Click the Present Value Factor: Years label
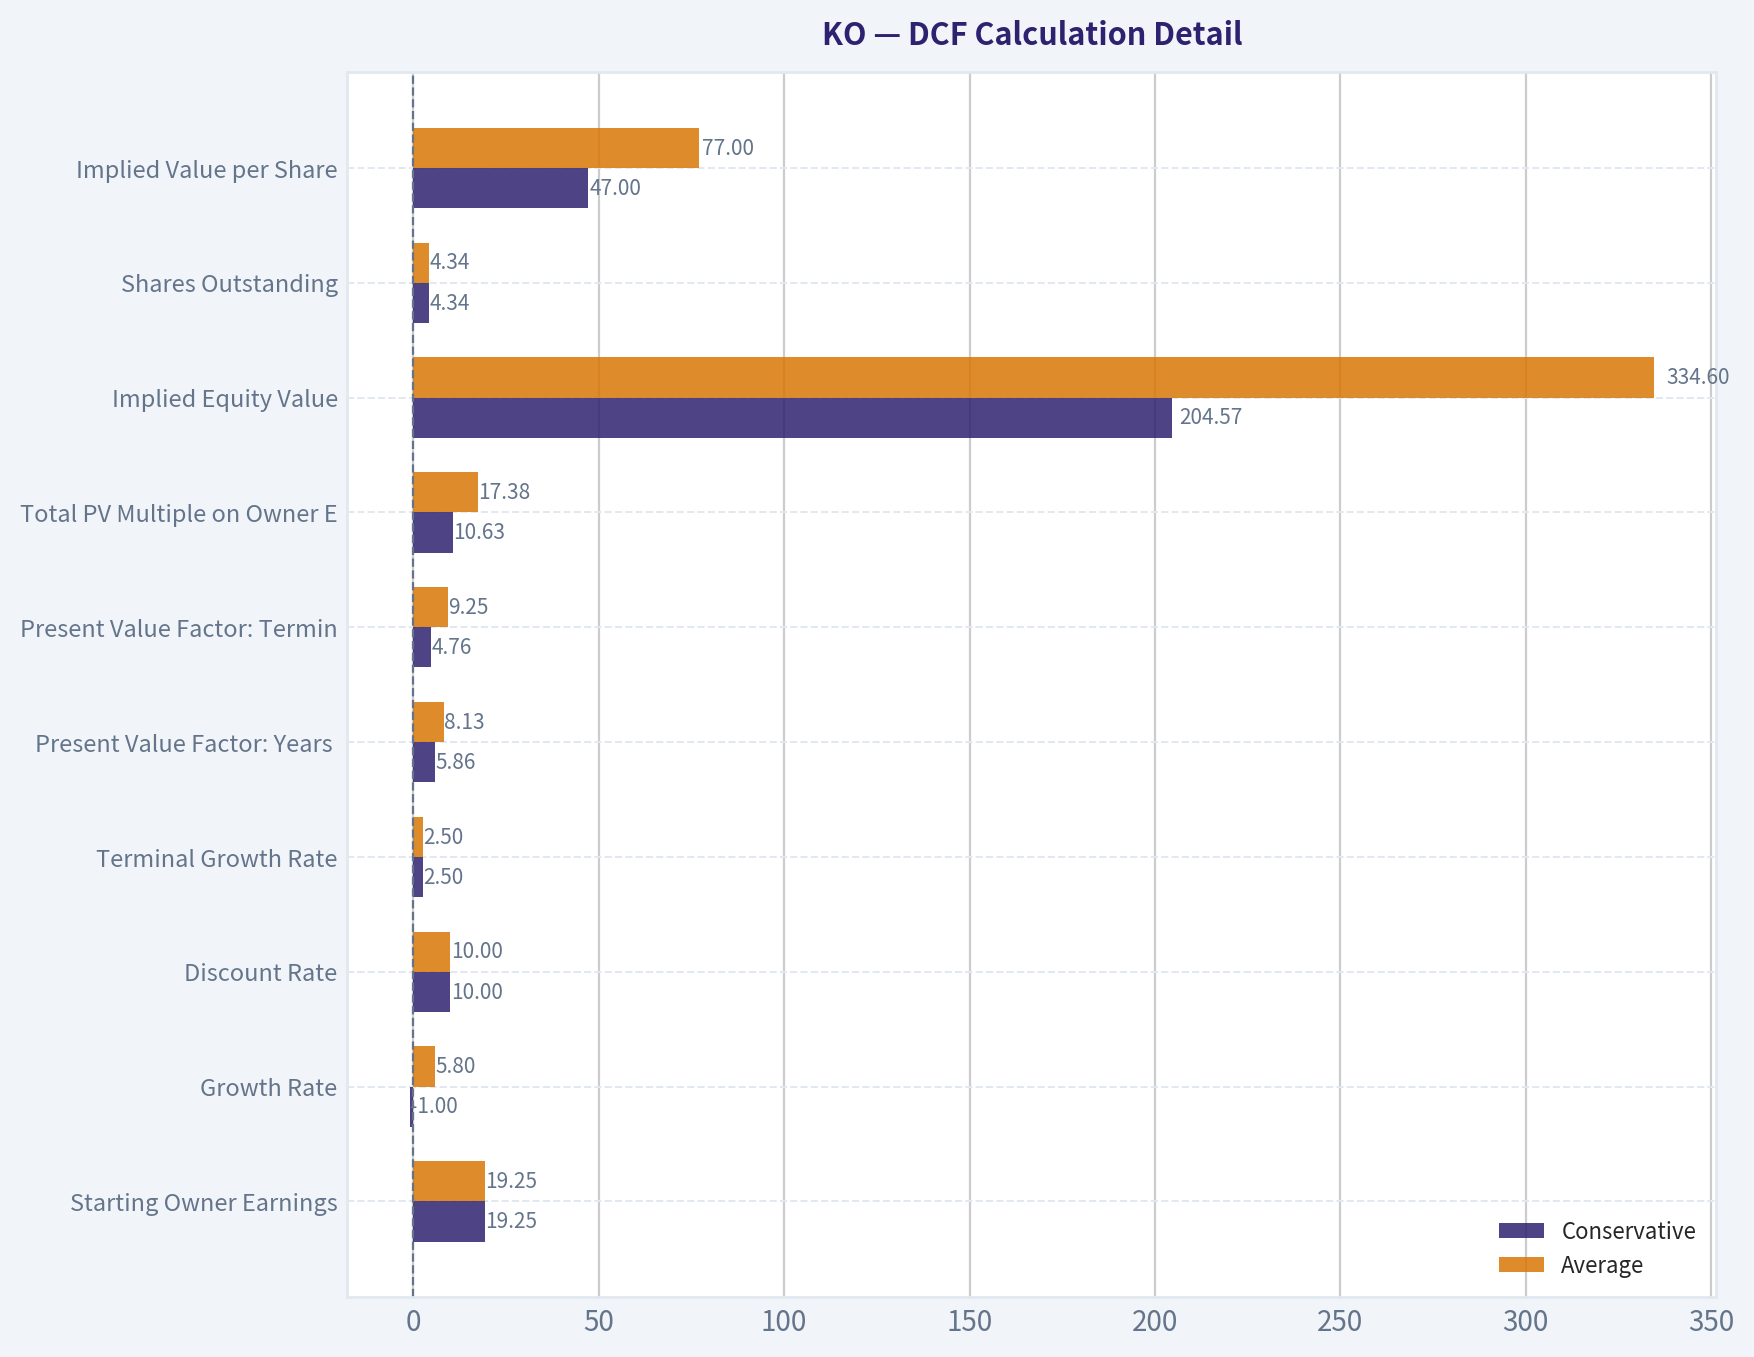 pos(184,744)
